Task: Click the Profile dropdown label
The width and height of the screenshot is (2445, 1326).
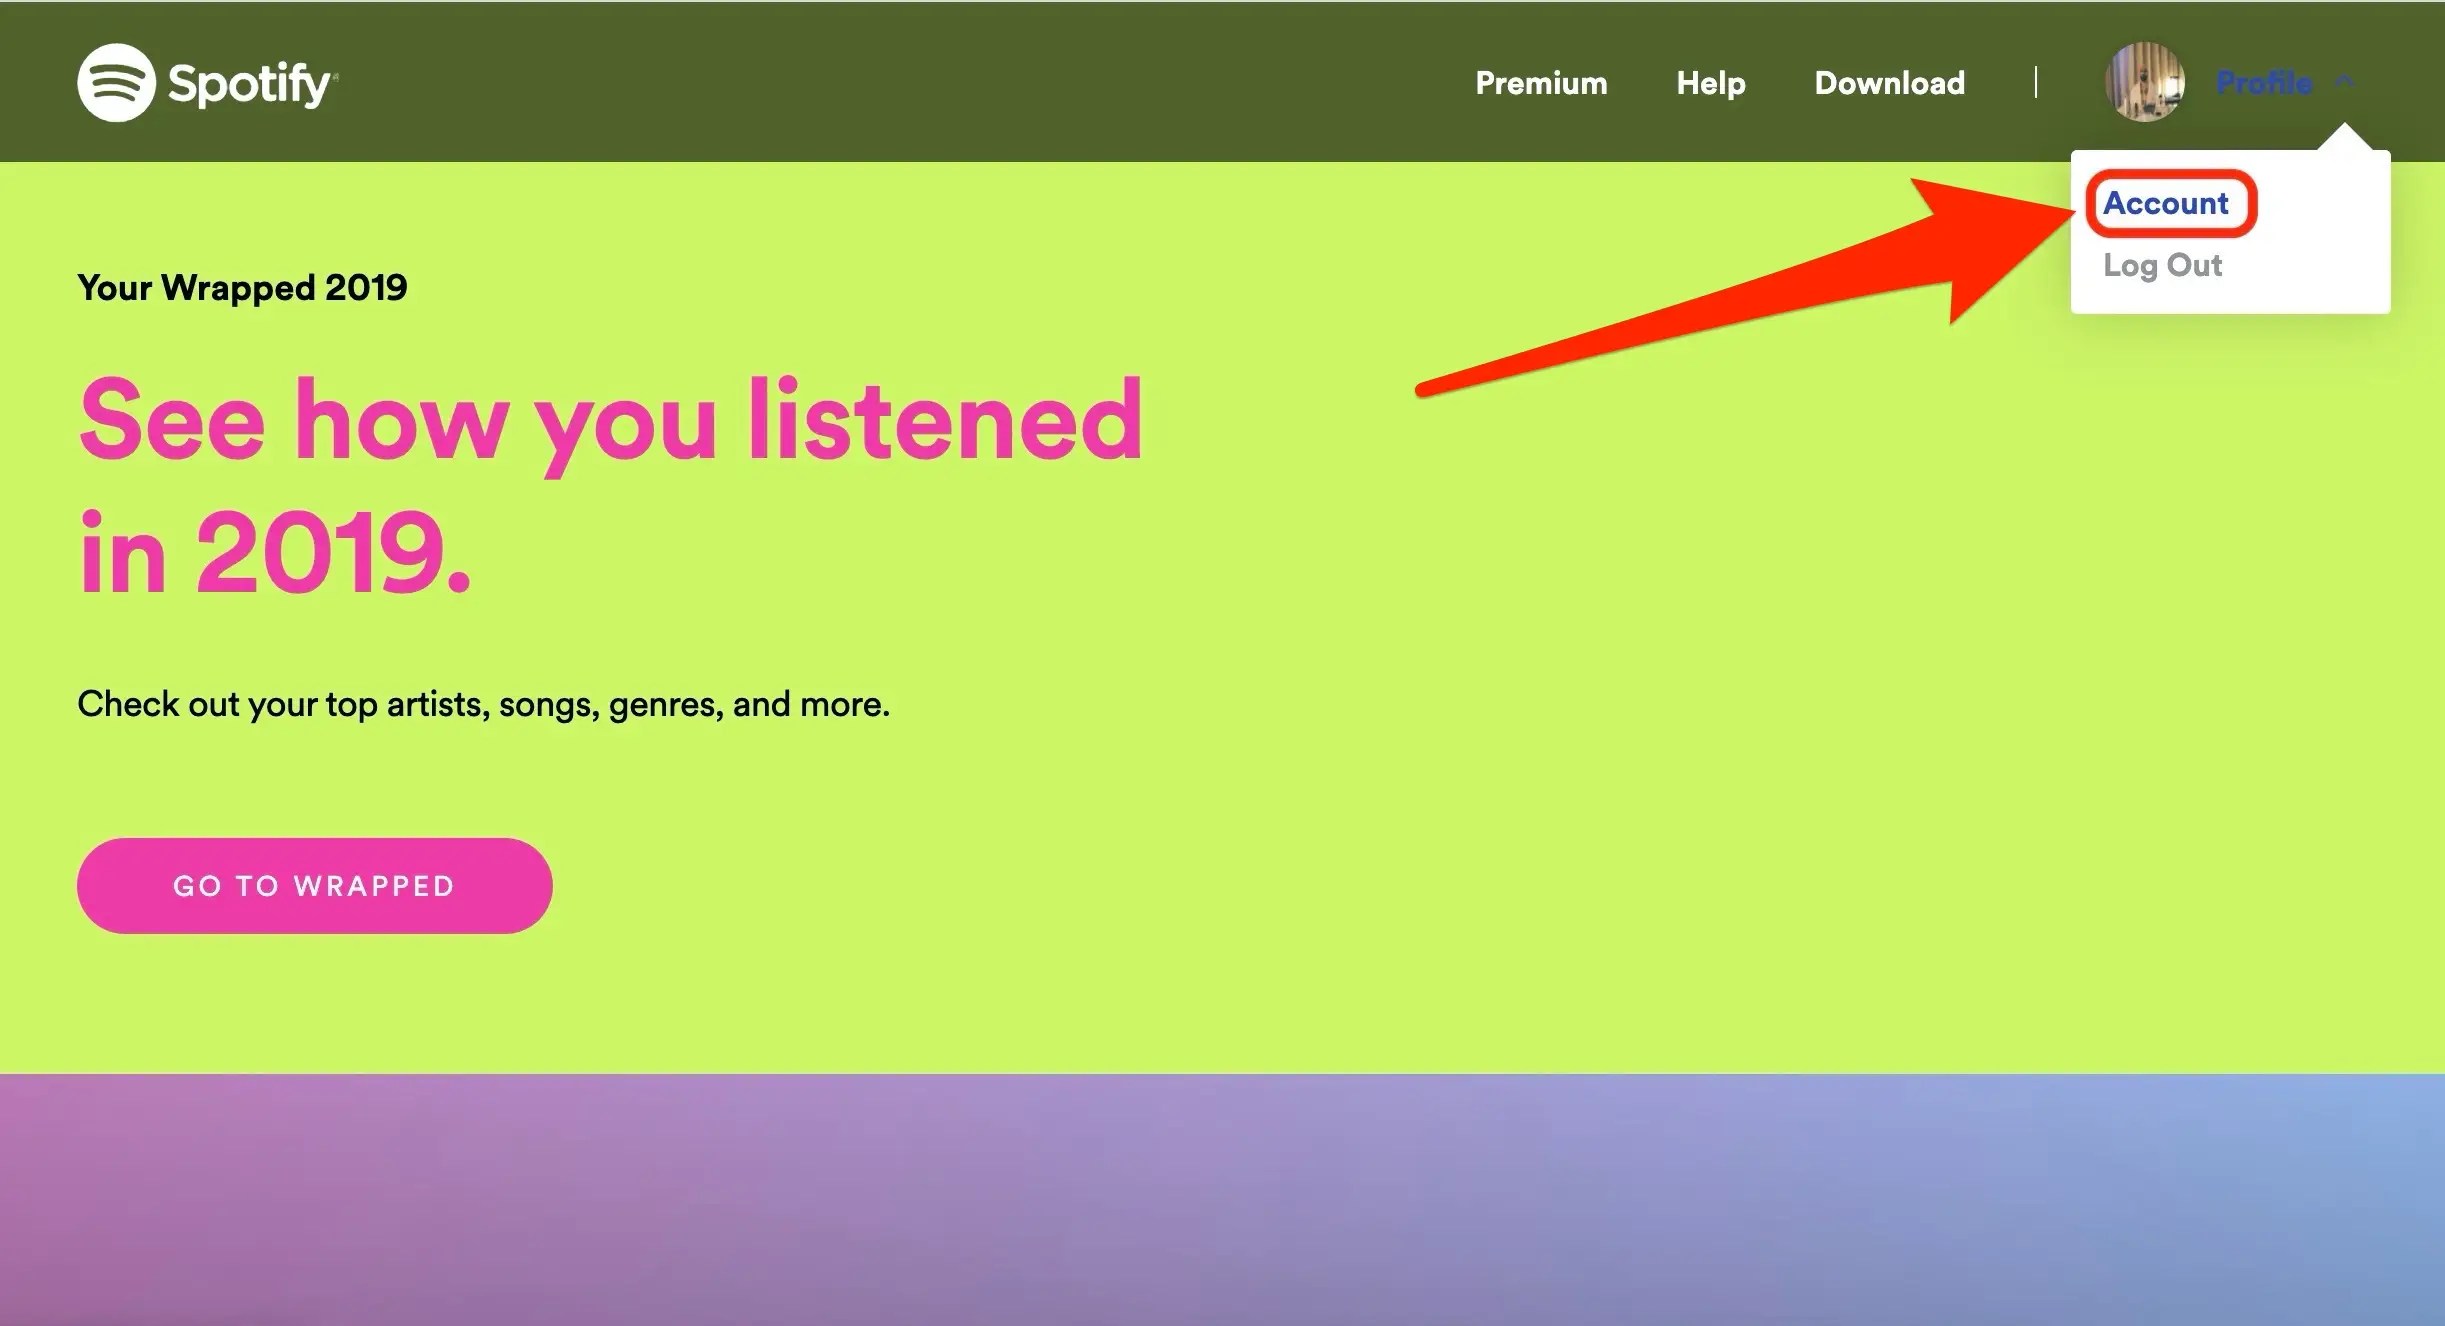Action: [x=2264, y=82]
